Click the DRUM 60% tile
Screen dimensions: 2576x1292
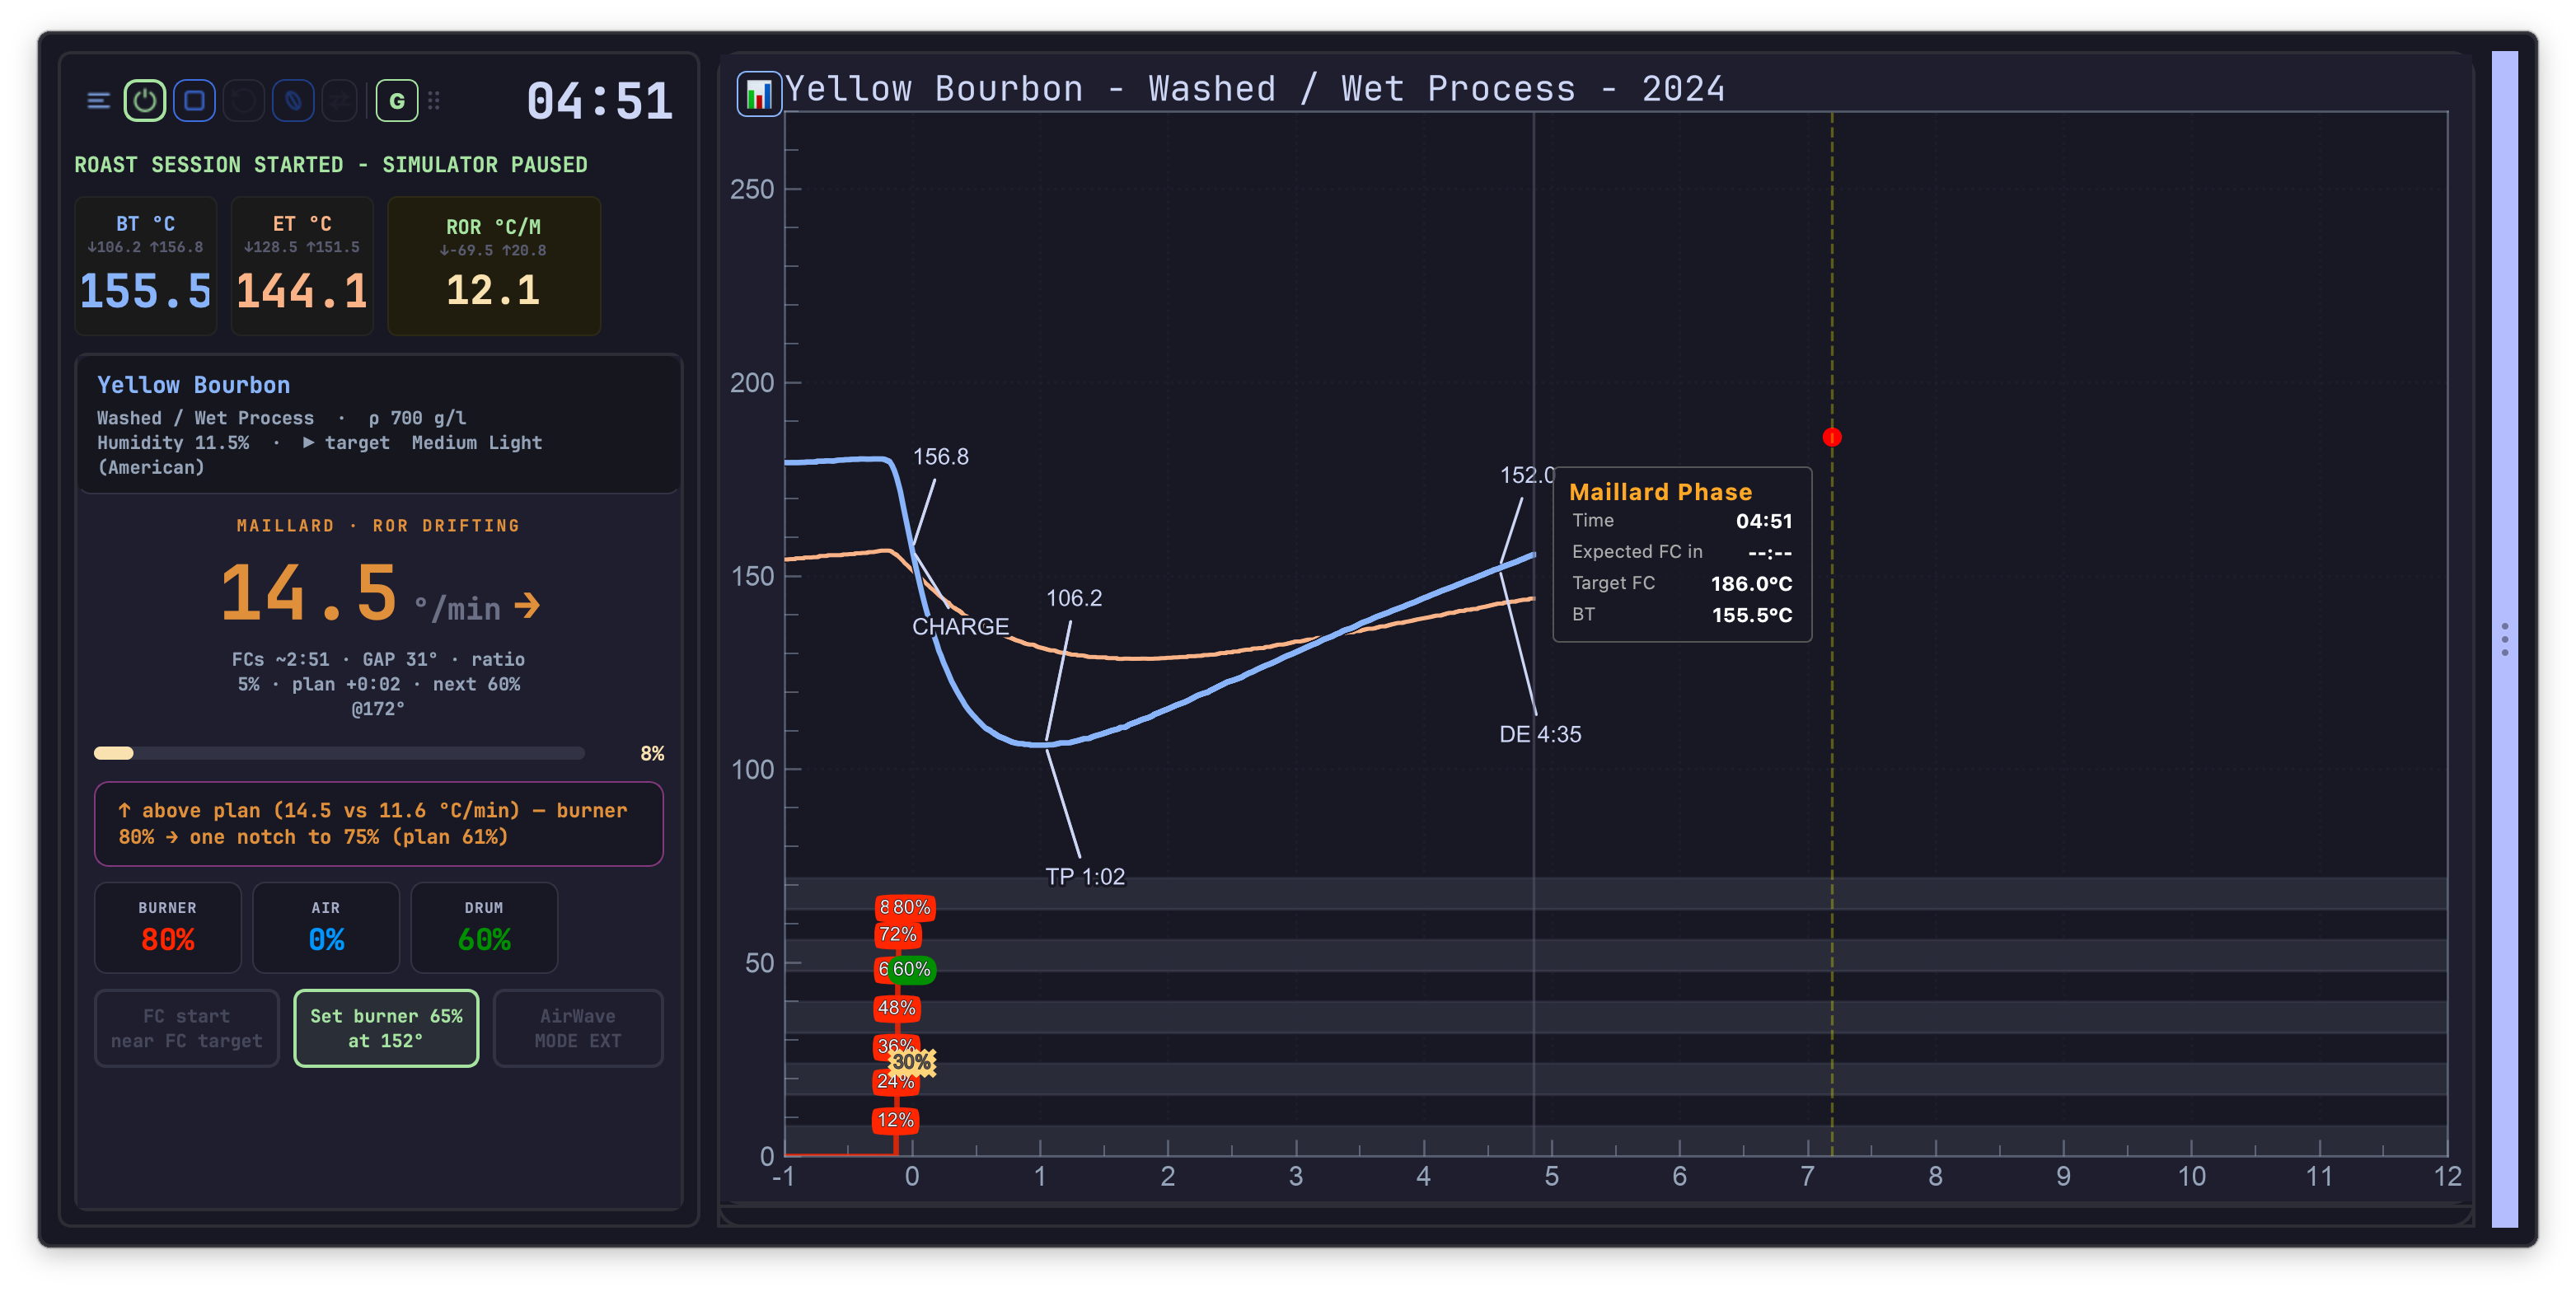coord(484,927)
